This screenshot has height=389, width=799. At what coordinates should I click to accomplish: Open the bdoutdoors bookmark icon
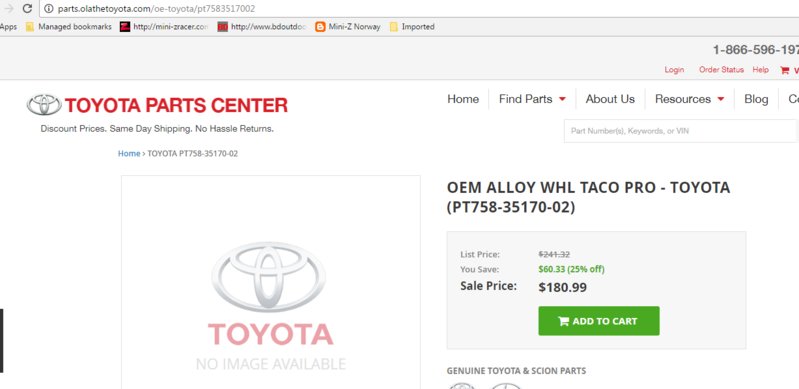tap(223, 27)
